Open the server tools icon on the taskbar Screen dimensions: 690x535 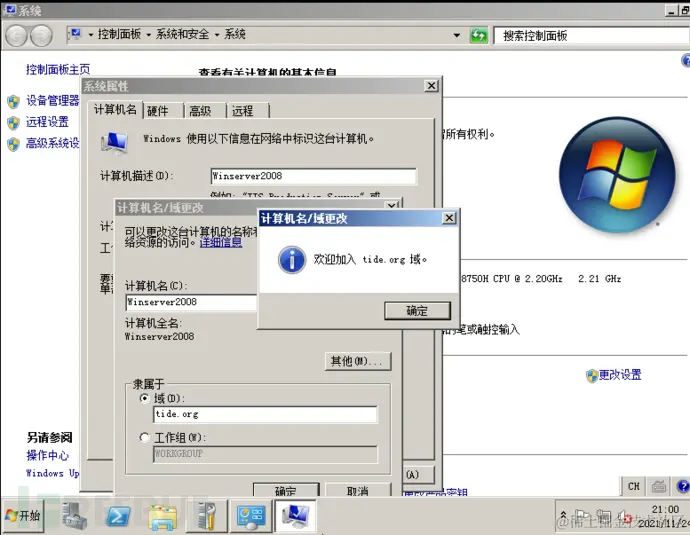click(206, 516)
